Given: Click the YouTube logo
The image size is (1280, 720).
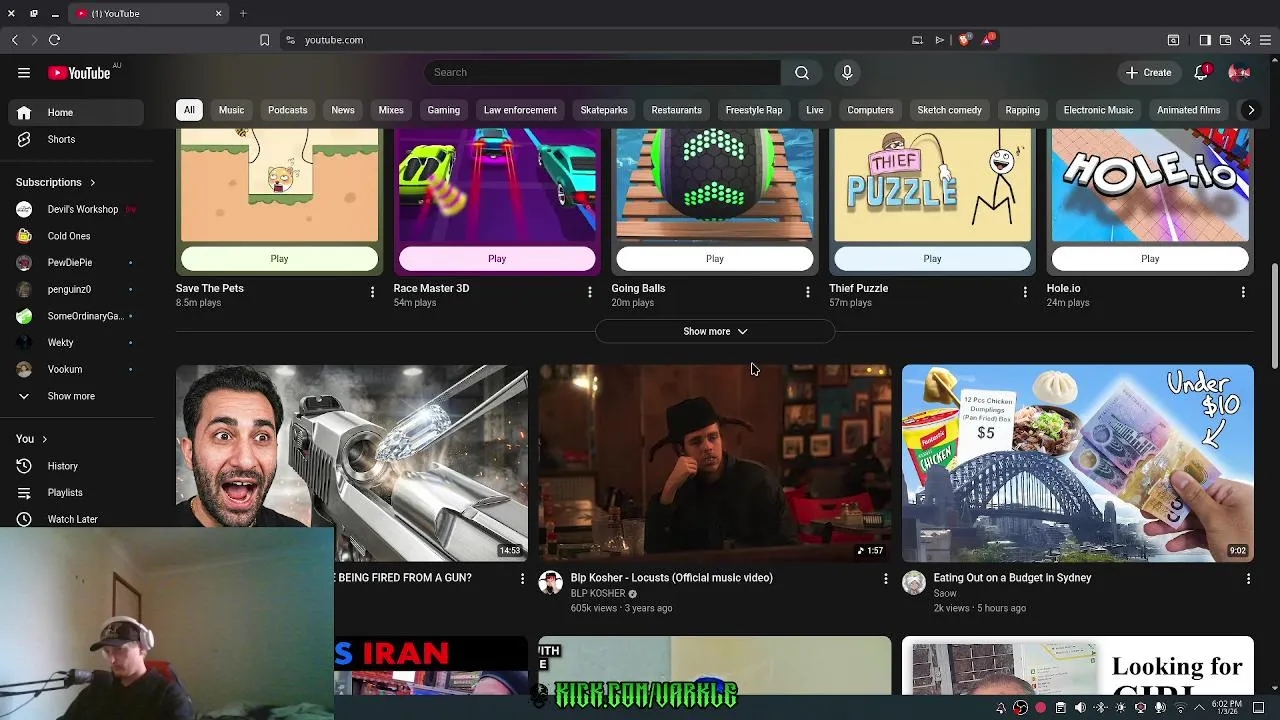Looking at the screenshot, I should tap(79, 73).
